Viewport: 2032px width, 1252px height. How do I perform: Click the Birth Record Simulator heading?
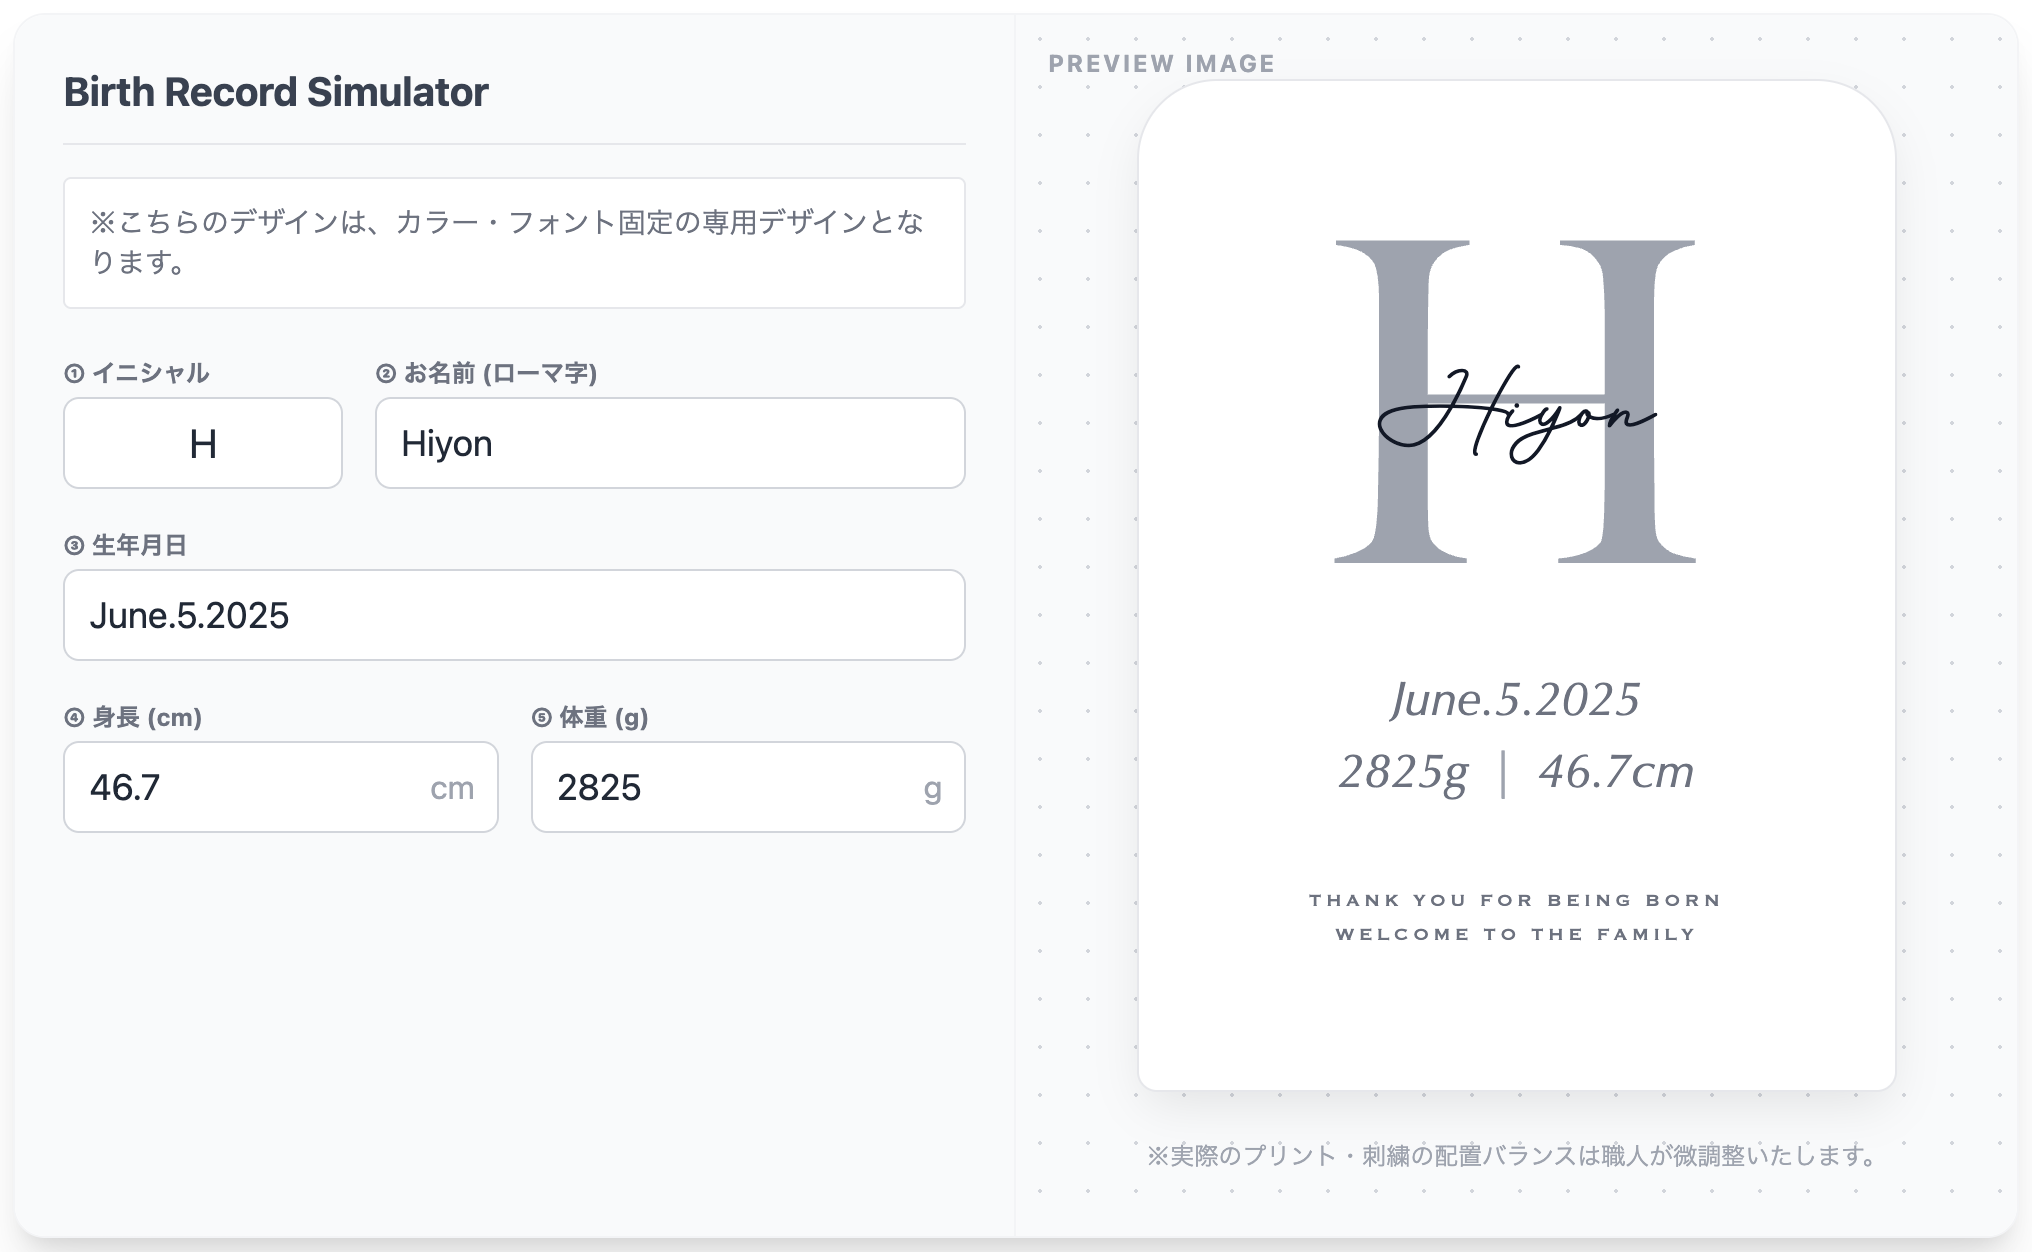click(276, 92)
